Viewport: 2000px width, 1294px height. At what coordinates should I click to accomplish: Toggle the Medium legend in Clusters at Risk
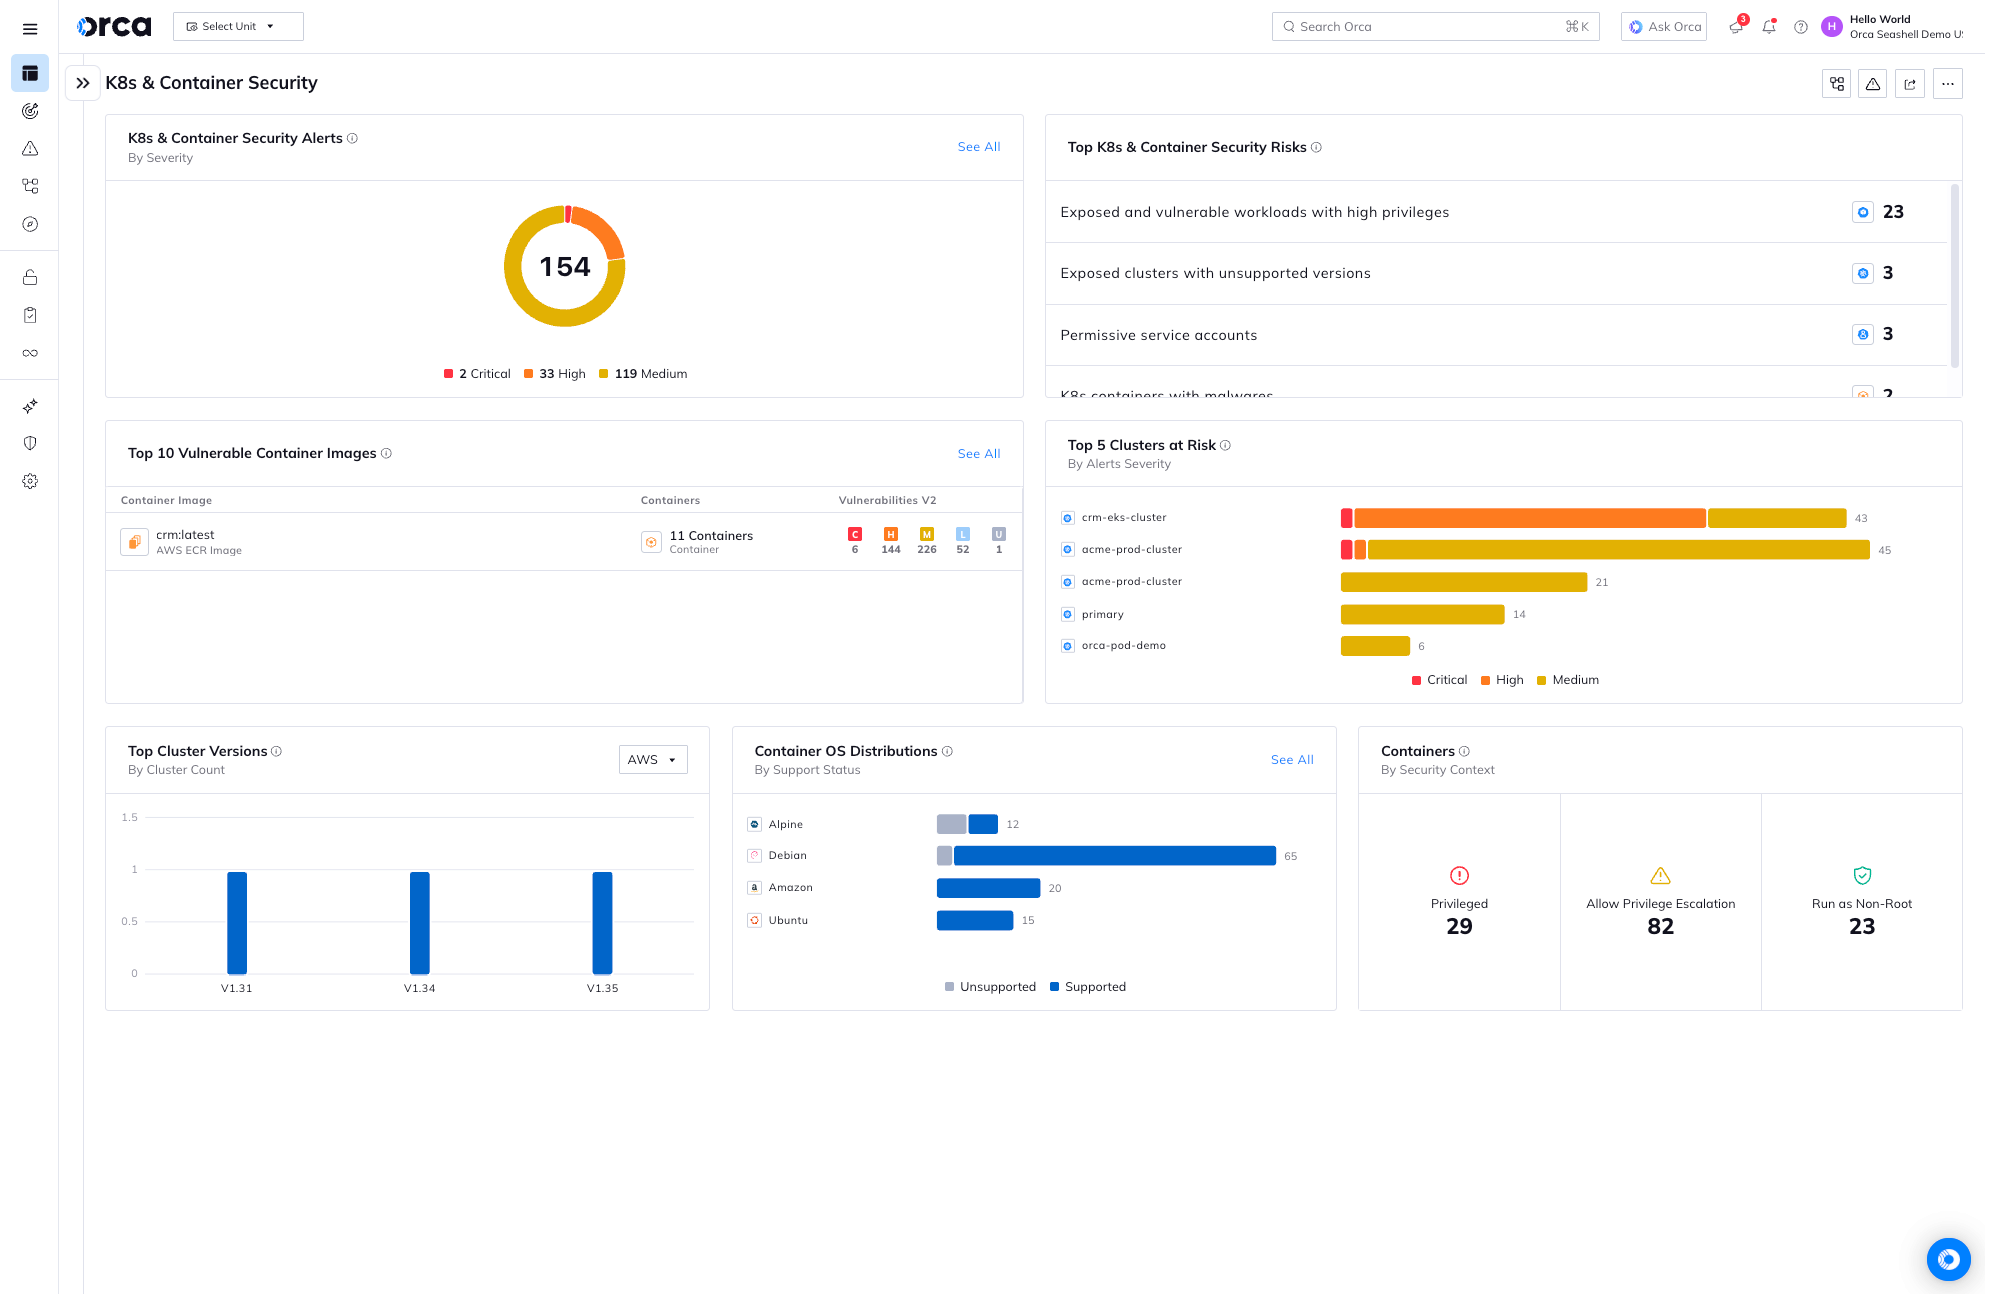[1568, 680]
